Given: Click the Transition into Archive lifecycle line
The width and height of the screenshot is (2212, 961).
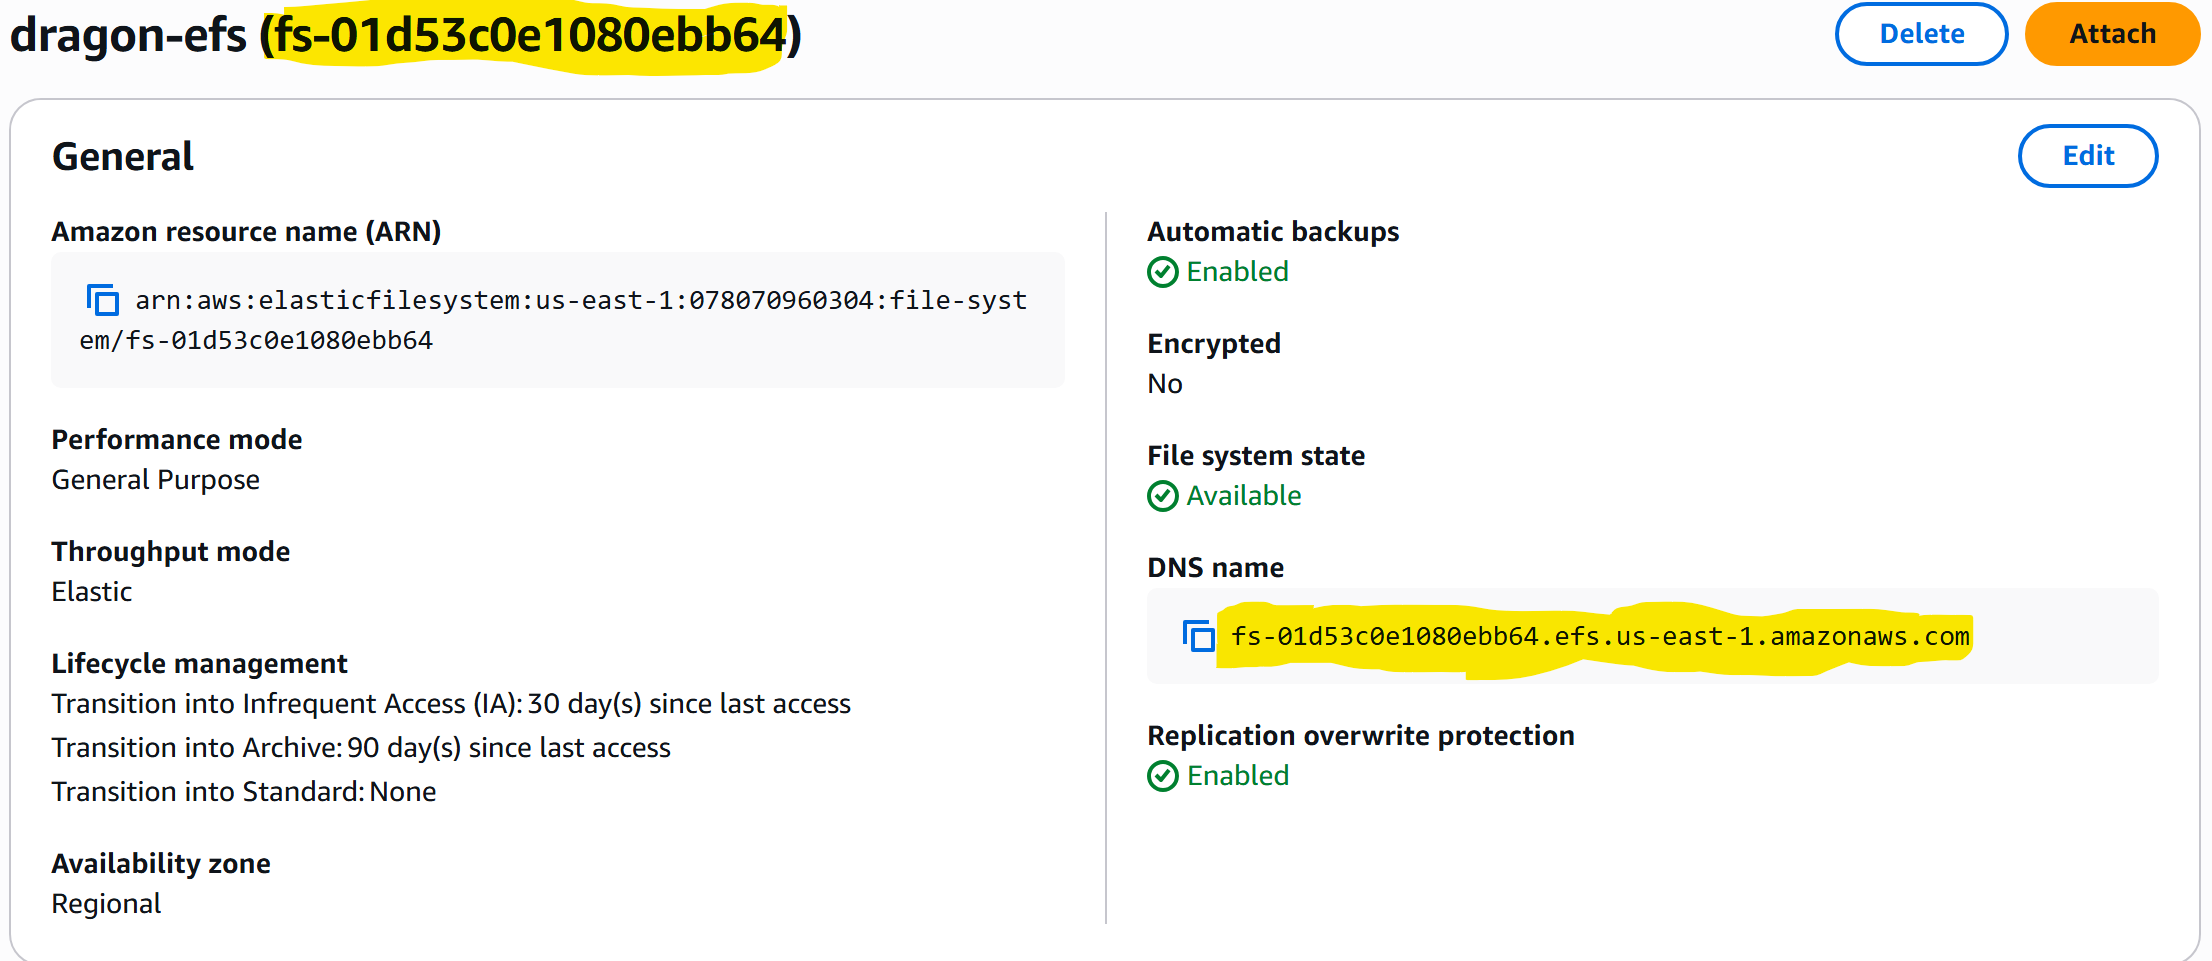Looking at the screenshot, I should pos(361,748).
